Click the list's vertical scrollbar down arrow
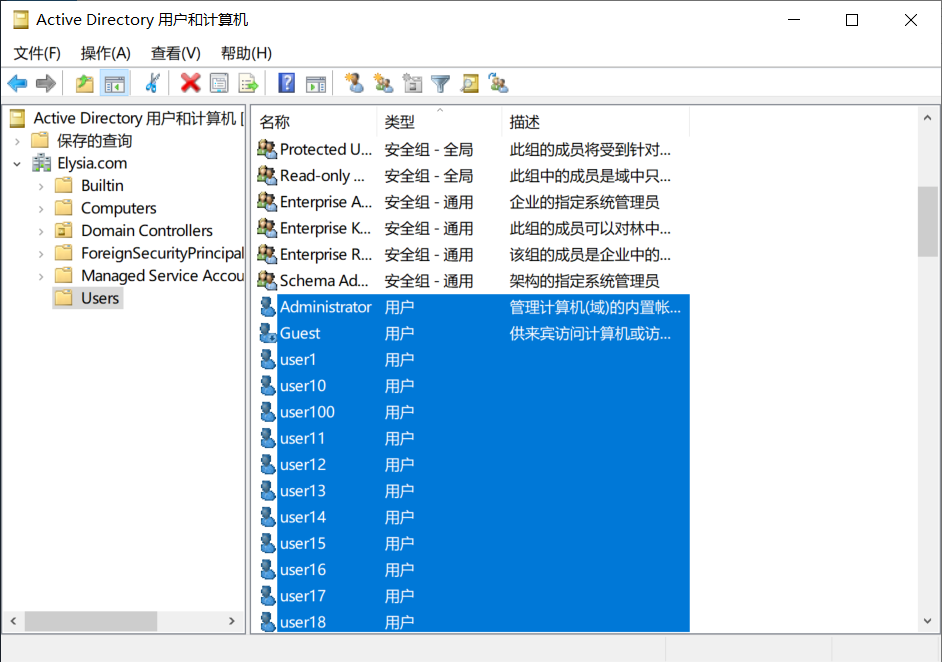 (x=928, y=621)
